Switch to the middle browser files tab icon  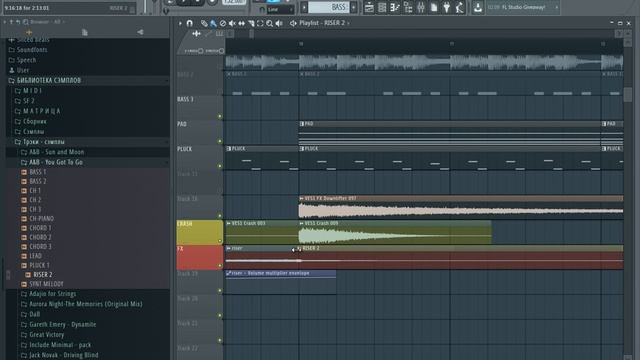[84, 32]
